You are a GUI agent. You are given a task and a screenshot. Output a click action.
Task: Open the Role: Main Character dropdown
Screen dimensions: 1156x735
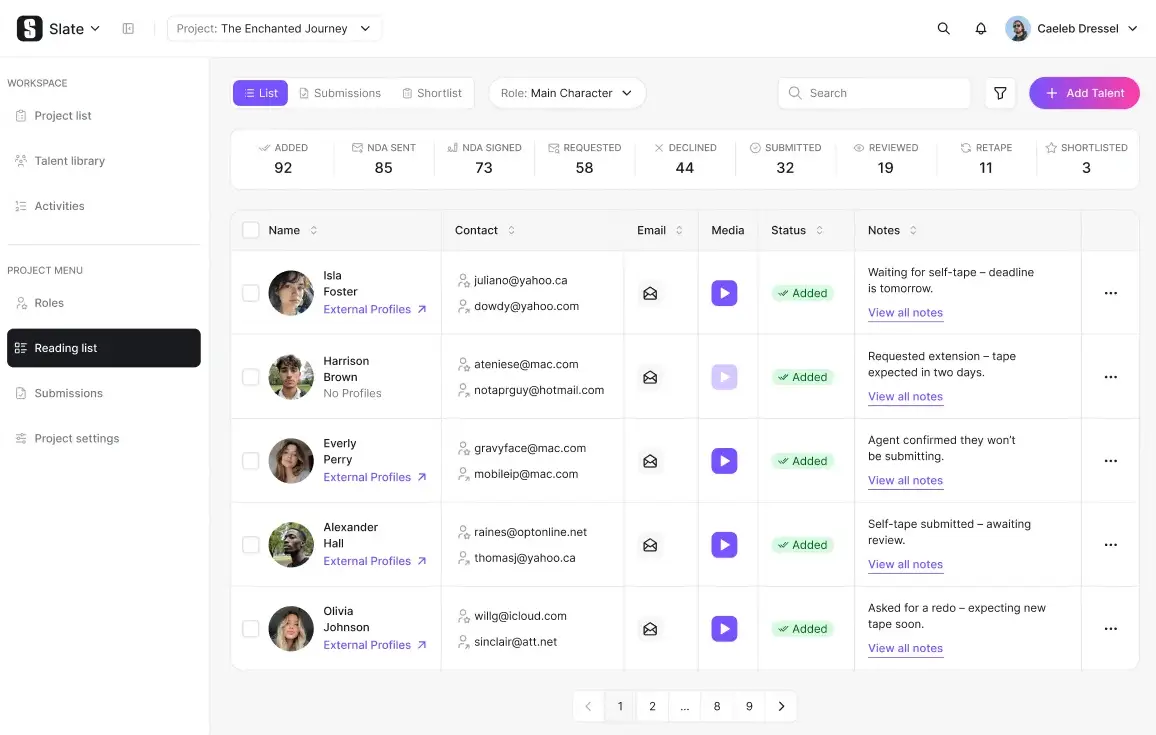click(567, 92)
